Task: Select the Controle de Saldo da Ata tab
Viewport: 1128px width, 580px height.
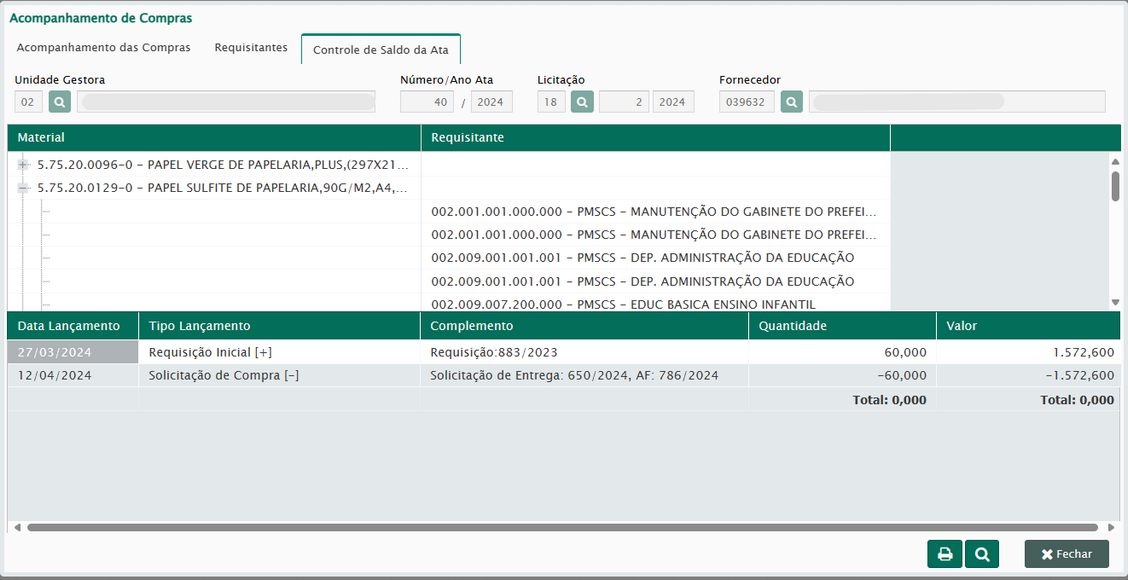Action: [x=381, y=49]
